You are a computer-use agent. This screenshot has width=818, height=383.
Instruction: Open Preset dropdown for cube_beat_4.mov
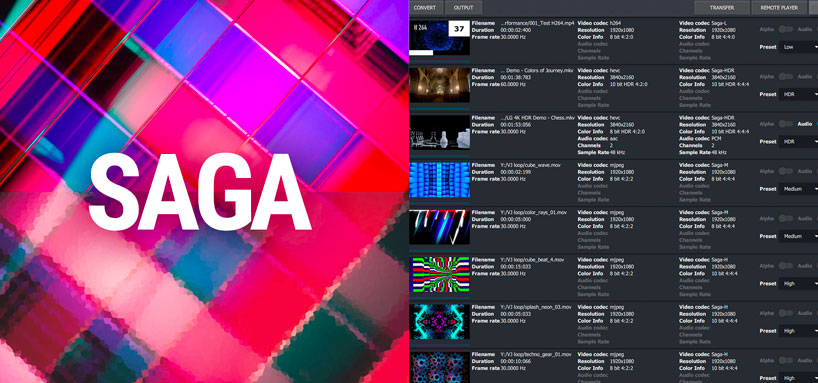click(799, 284)
